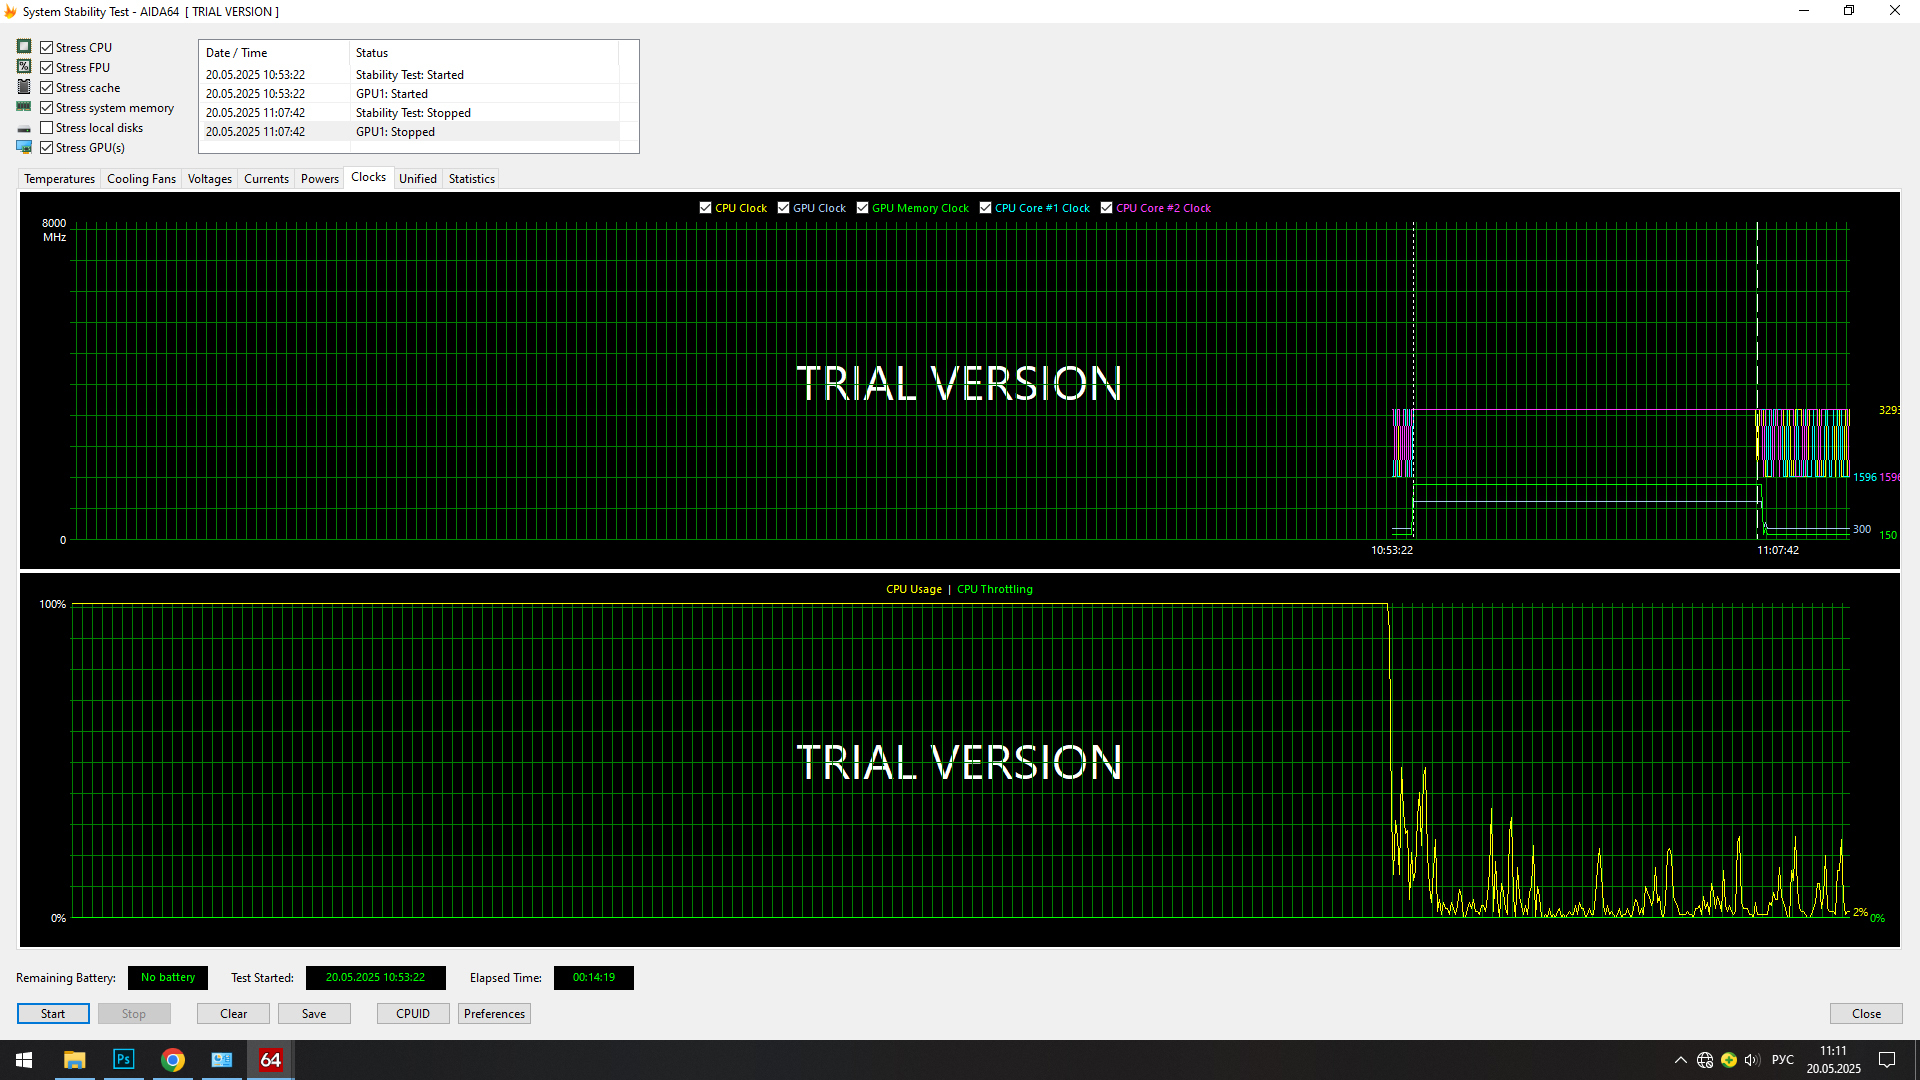Image resolution: width=1920 pixels, height=1080 pixels.
Task: Click Date / Time column header
Action: coord(274,53)
